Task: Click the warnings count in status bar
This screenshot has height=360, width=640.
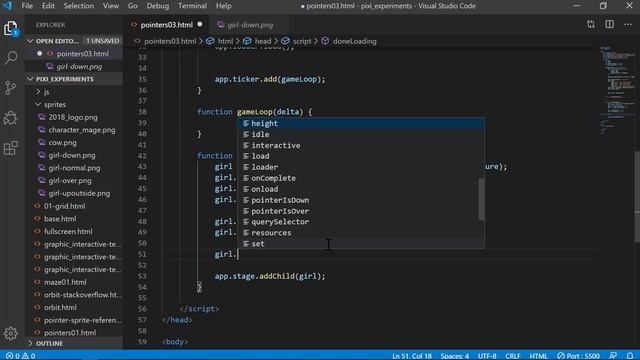Action: (x=29, y=356)
